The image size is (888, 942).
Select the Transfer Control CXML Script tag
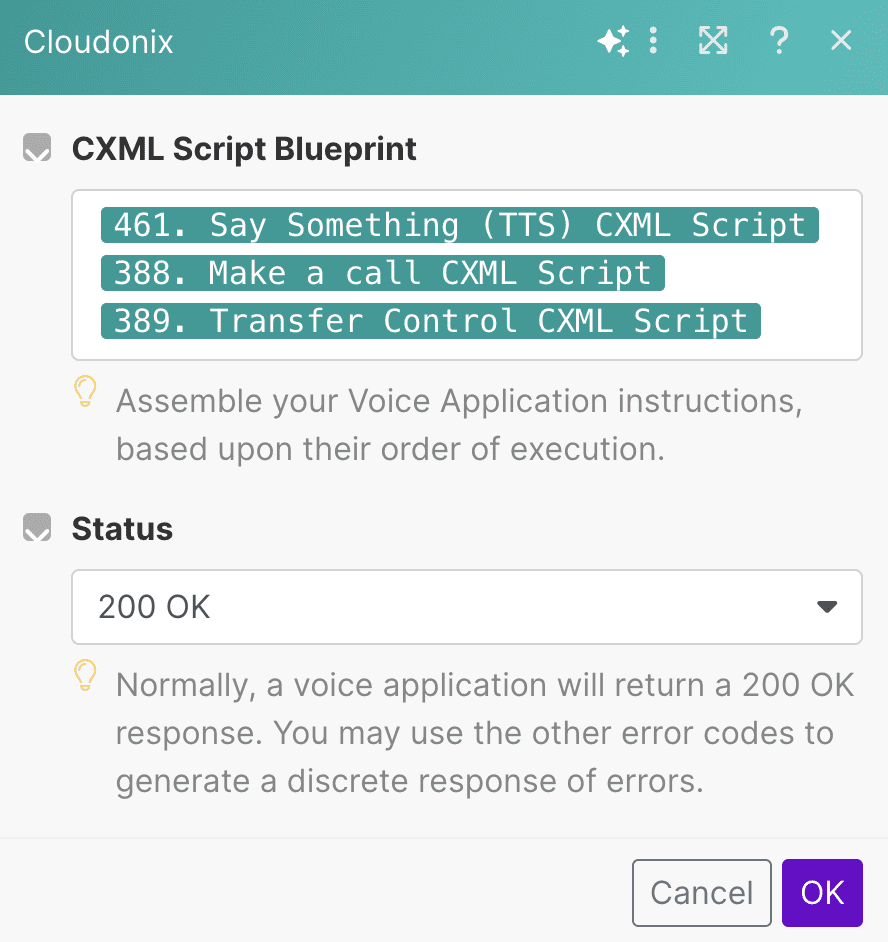pos(430,321)
